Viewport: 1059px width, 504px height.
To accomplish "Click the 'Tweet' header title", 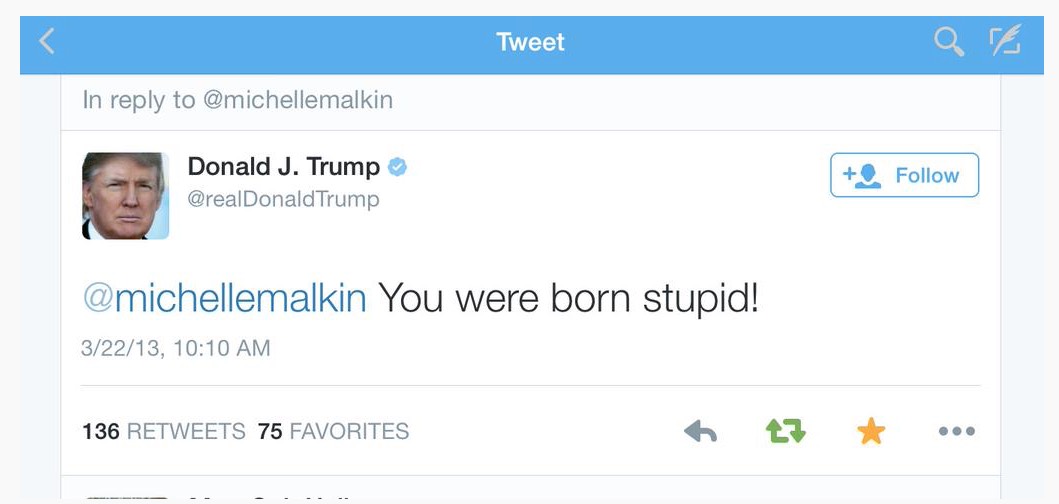I will (530, 42).
